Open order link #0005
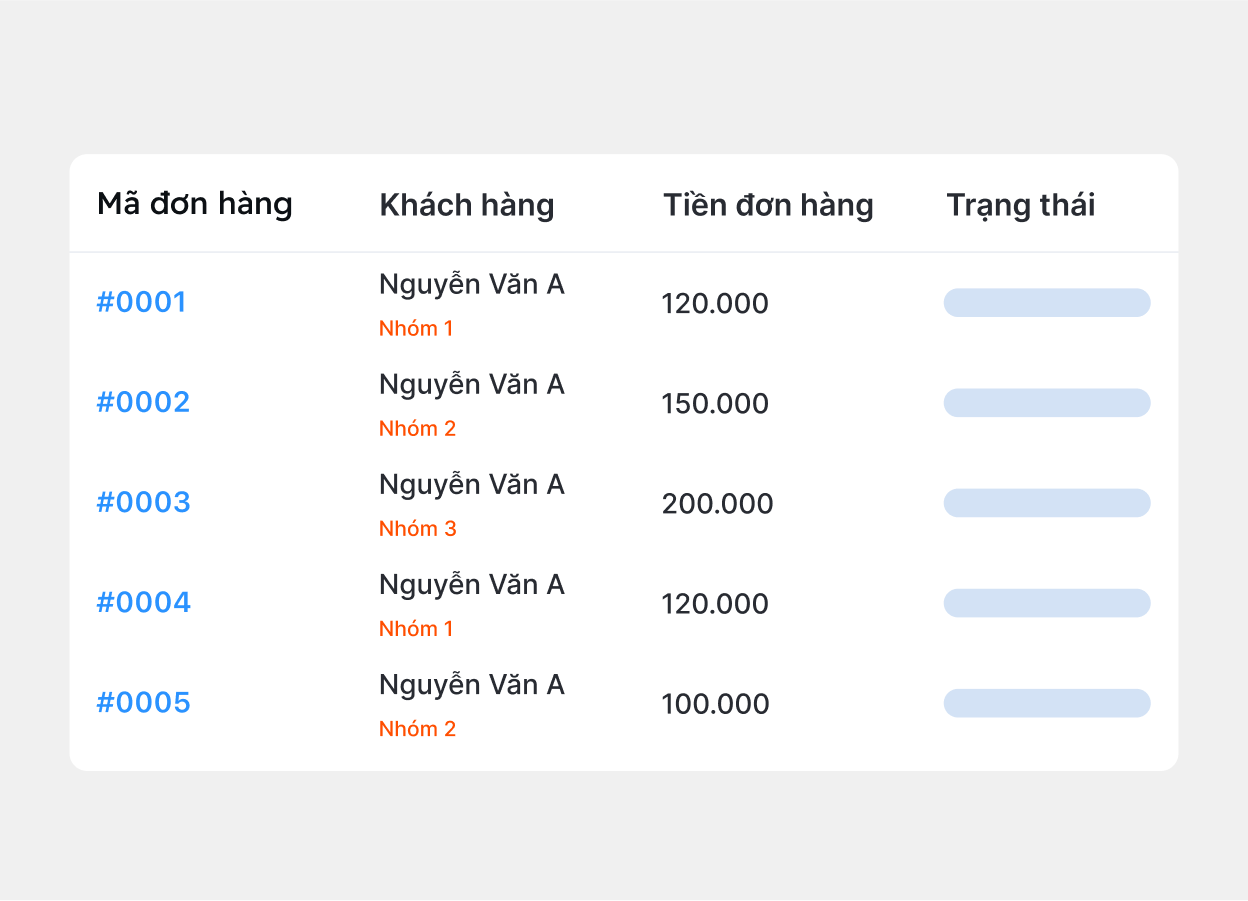The width and height of the screenshot is (1248, 901). pos(143,703)
